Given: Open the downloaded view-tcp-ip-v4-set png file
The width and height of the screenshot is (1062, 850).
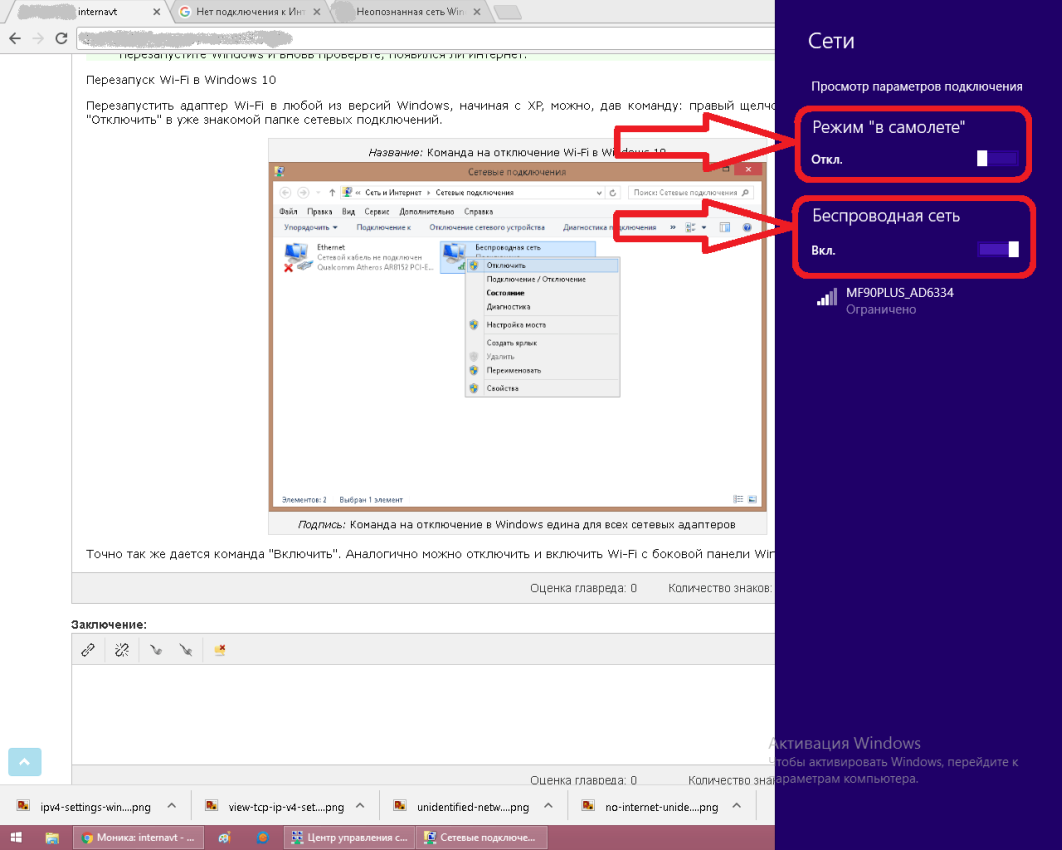Looking at the screenshot, I should pyautogui.click(x=274, y=807).
